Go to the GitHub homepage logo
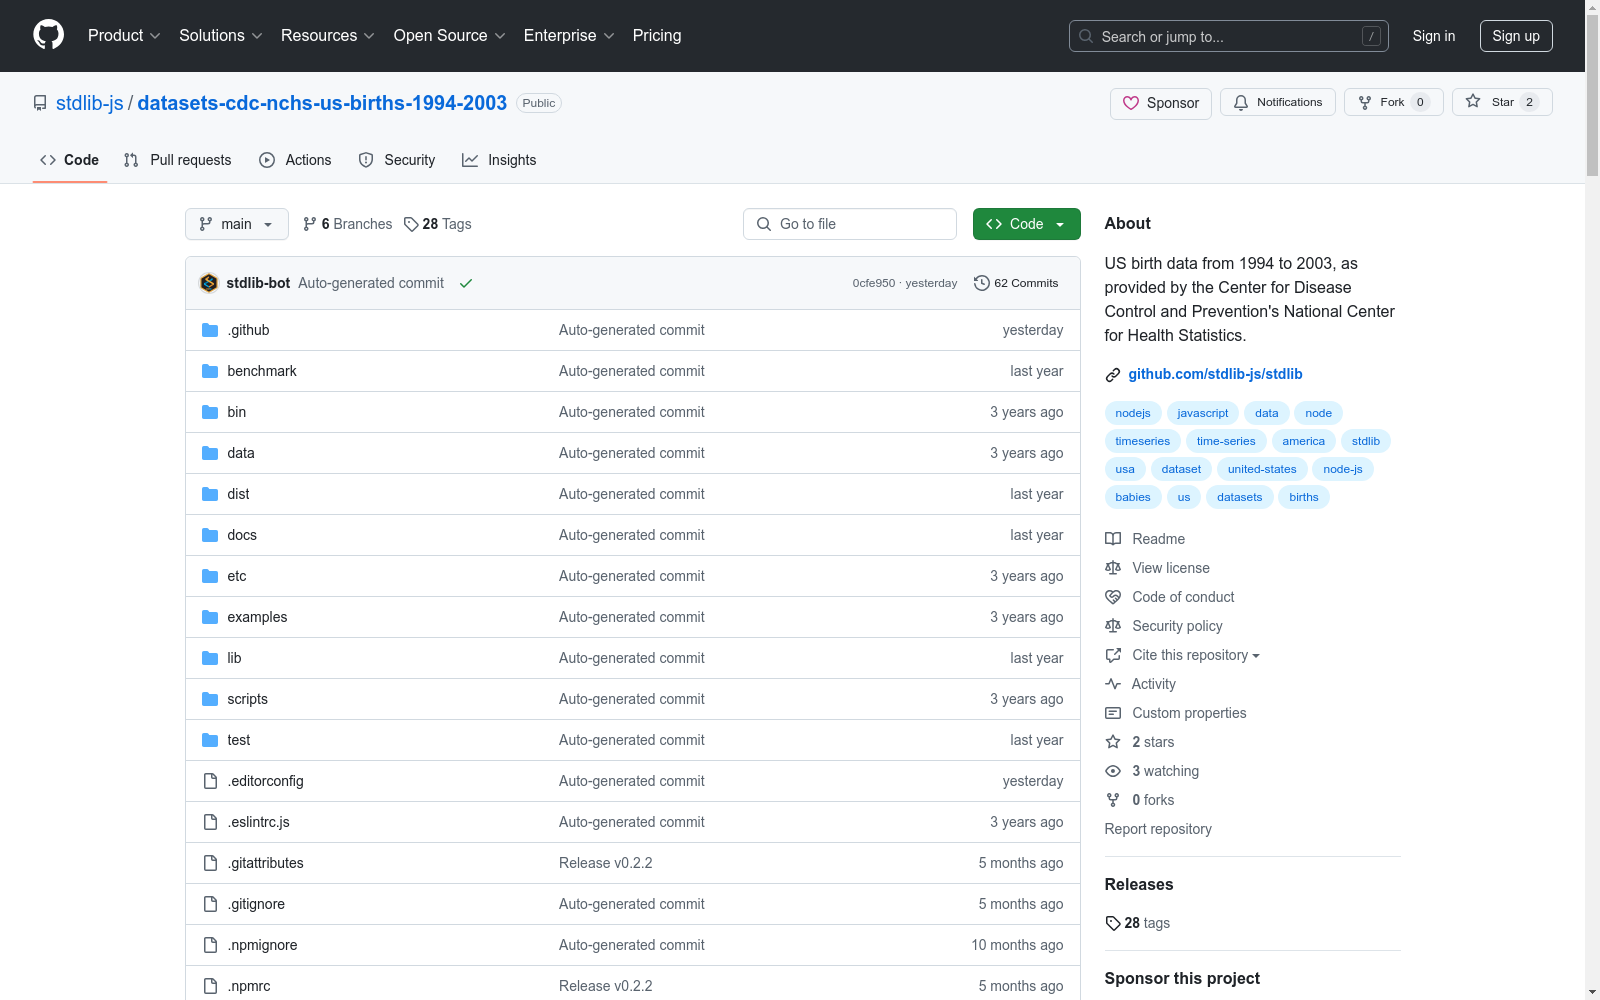Viewport: 1600px width, 1000px height. (48, 35)
